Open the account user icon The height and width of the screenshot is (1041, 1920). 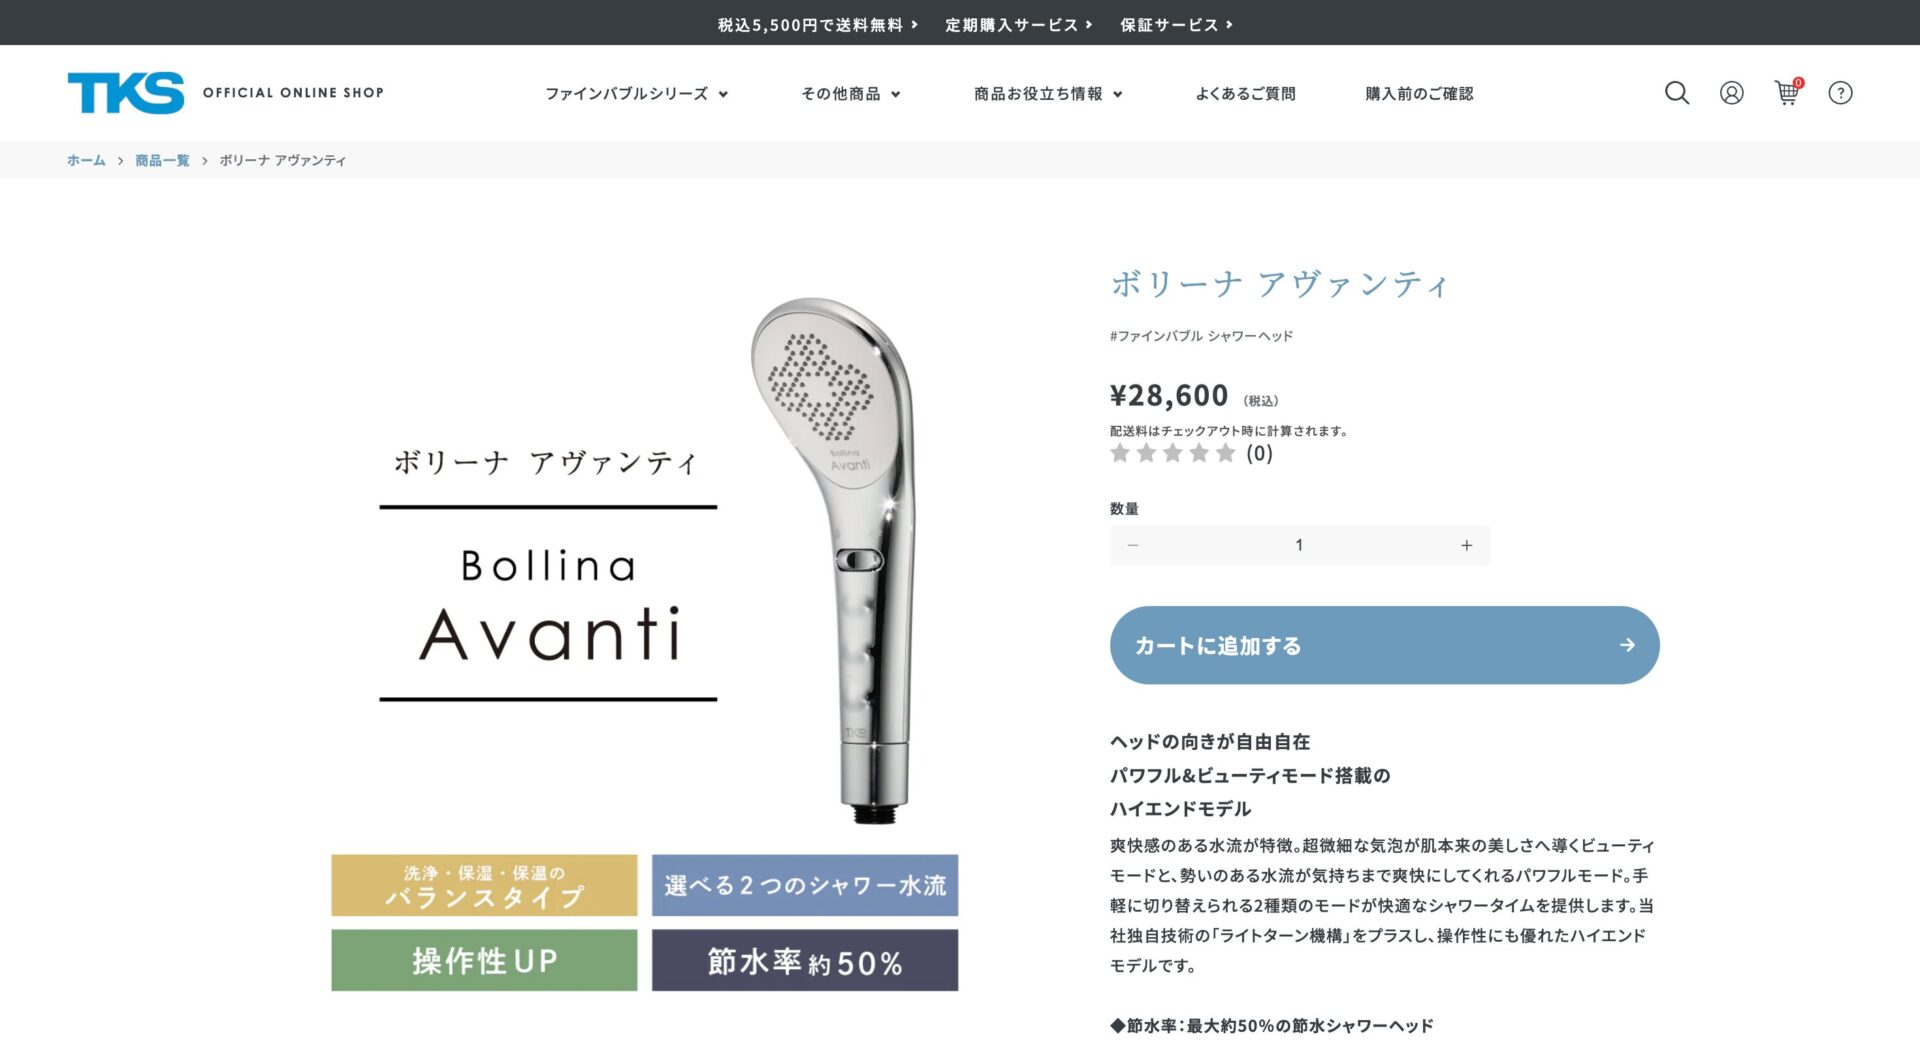tap(1732, 93)
